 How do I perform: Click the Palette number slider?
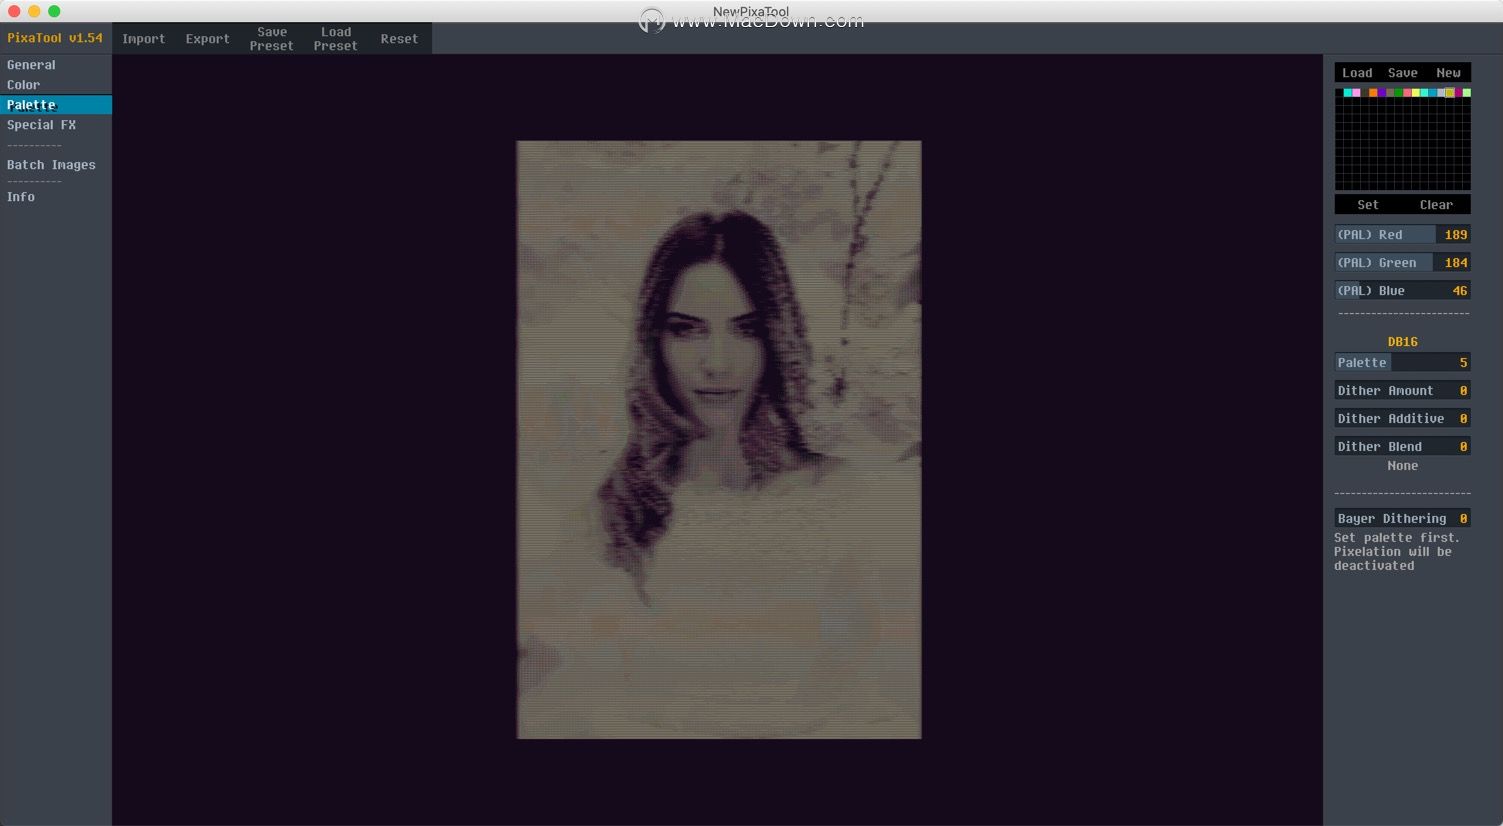[1402, 363]
